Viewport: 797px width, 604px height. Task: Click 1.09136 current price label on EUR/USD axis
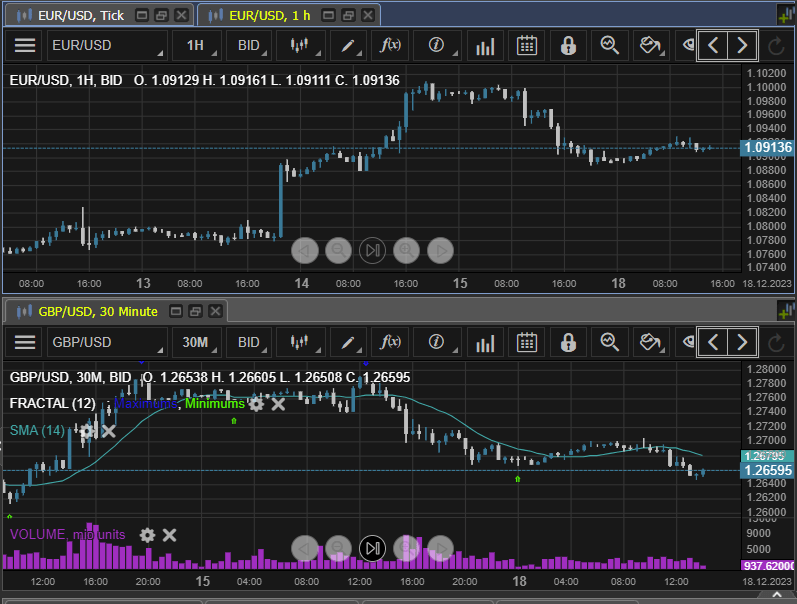[768, 147]
